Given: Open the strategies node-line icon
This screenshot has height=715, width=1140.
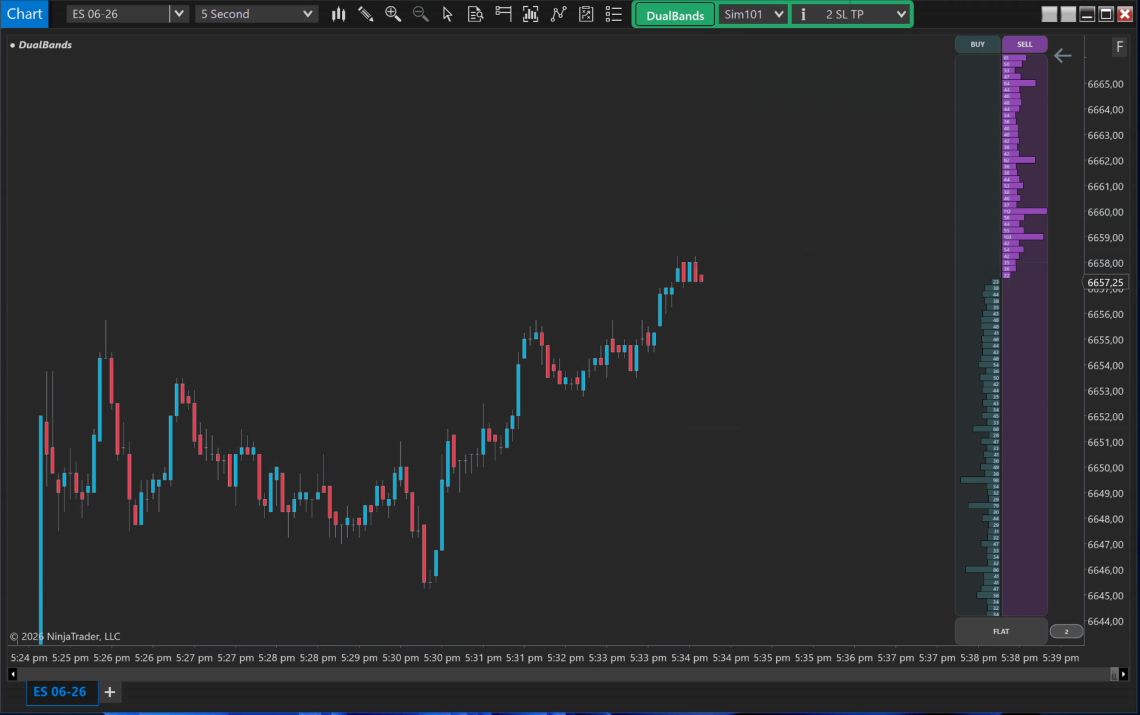Looking at the screenshot, I should click(x=559, y=14).
